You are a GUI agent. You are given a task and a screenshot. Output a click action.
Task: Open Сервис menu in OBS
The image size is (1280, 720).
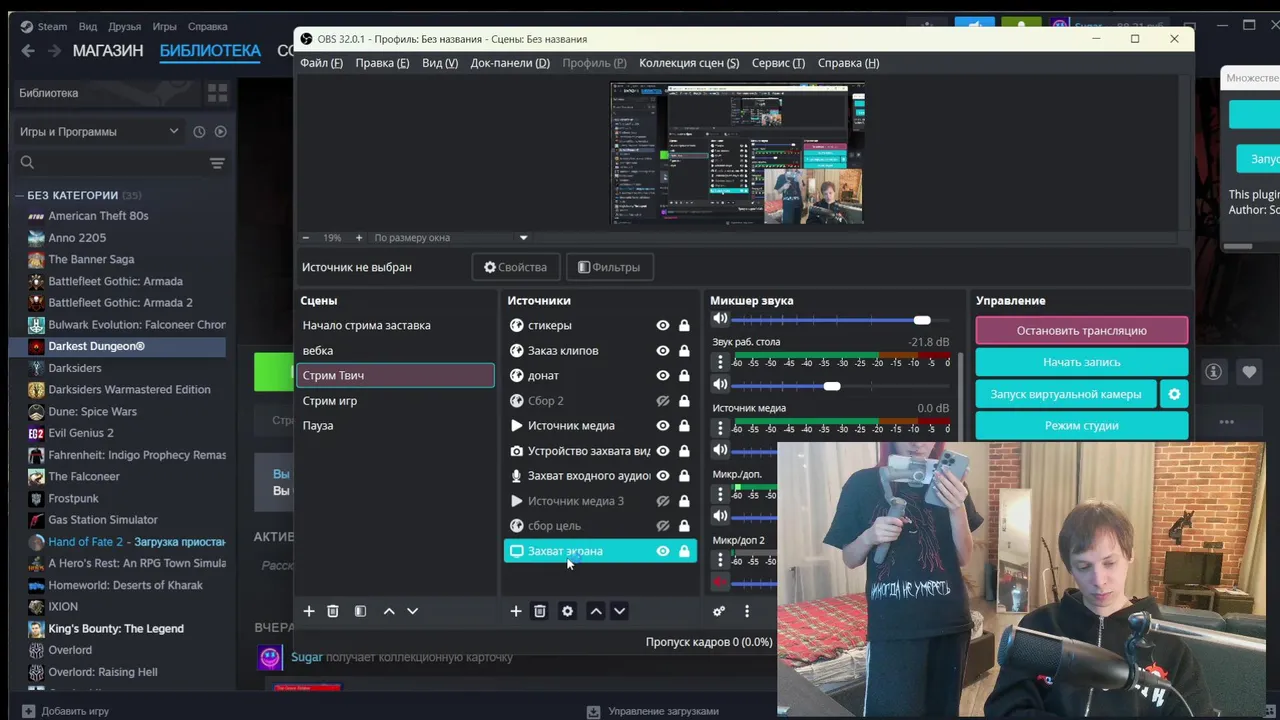point(778,63)
